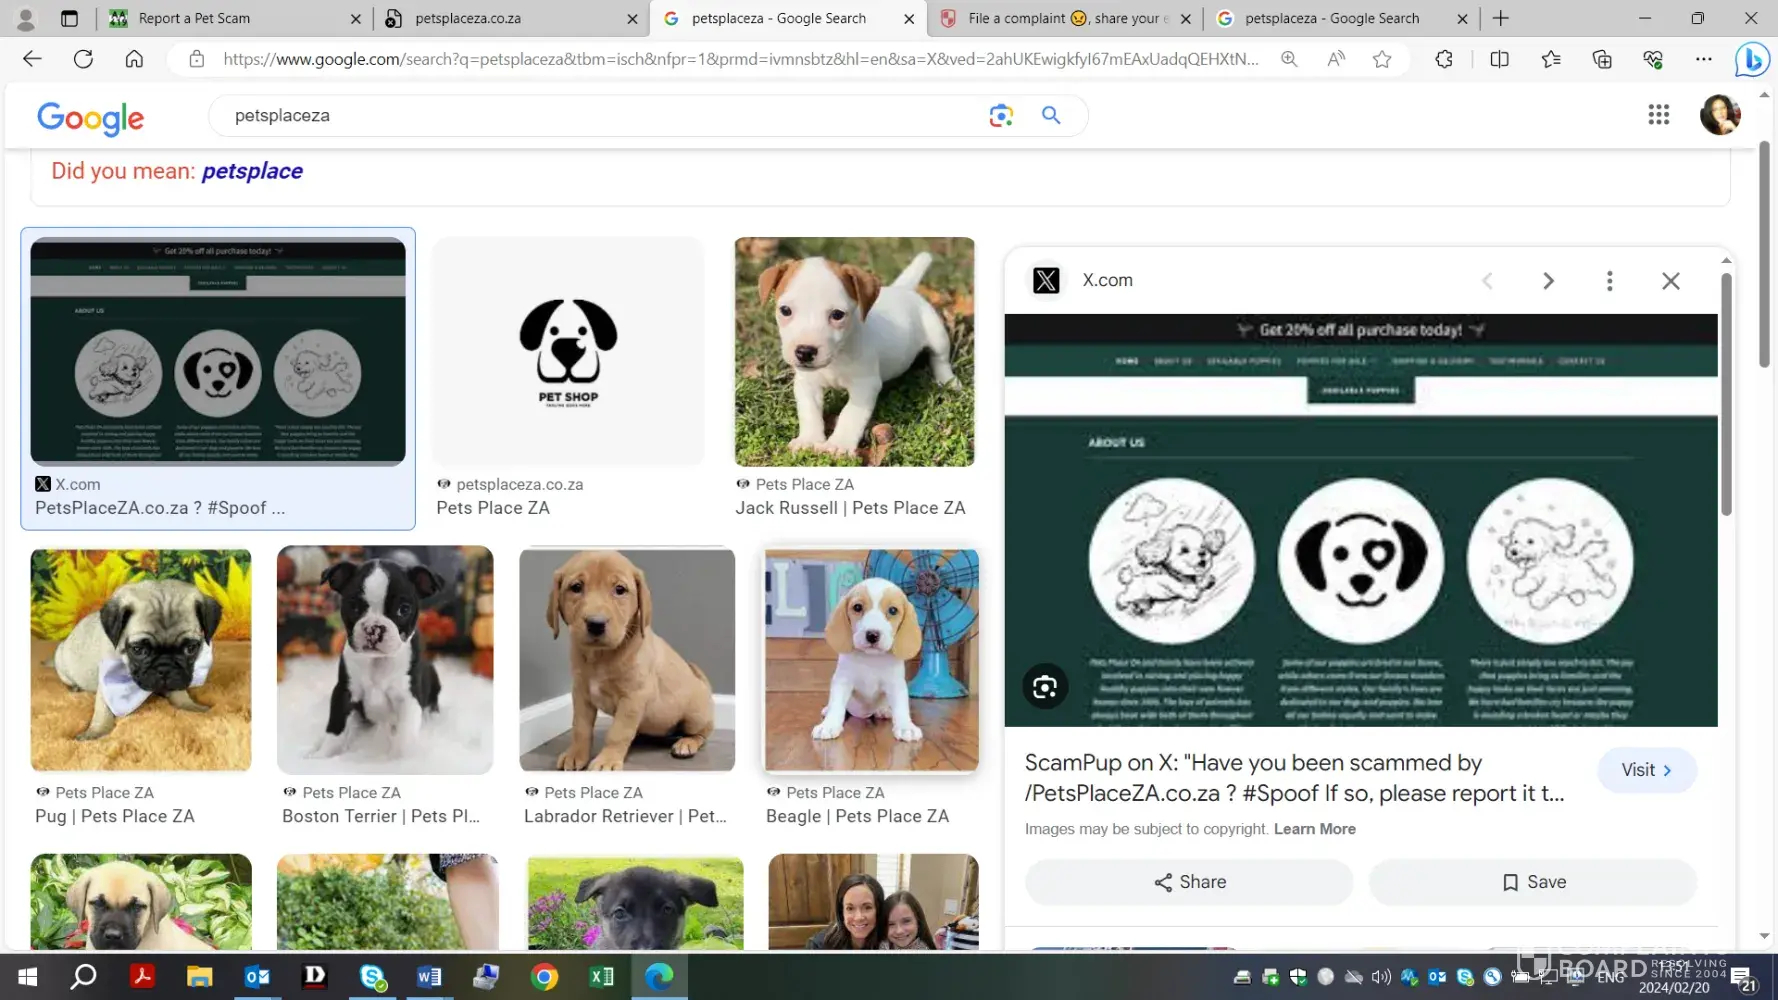1778x1000 pixels.
Task: Save the image with Save button
Action: coord(1533,882)
